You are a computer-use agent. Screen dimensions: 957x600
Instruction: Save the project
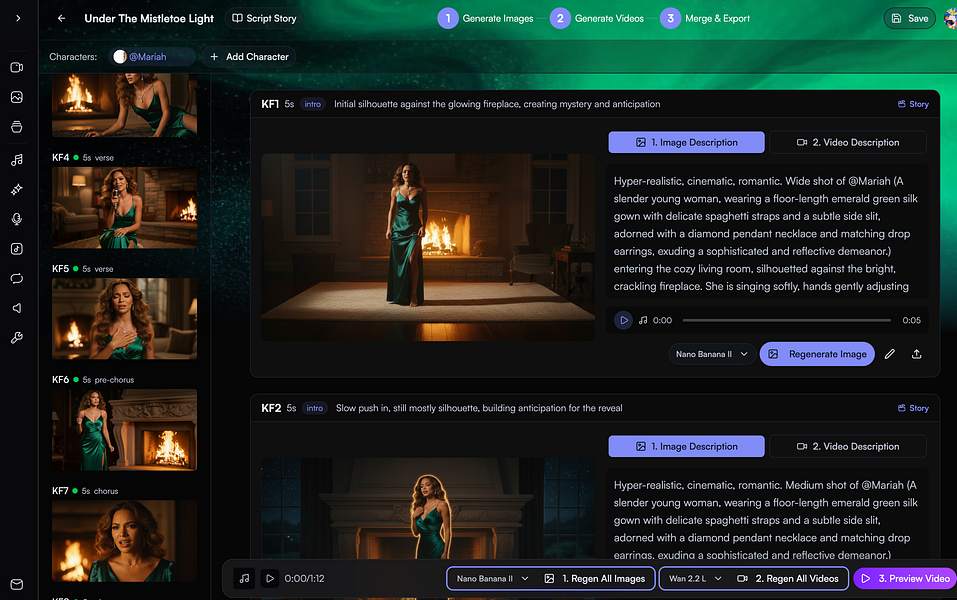[x=909, y=18]
